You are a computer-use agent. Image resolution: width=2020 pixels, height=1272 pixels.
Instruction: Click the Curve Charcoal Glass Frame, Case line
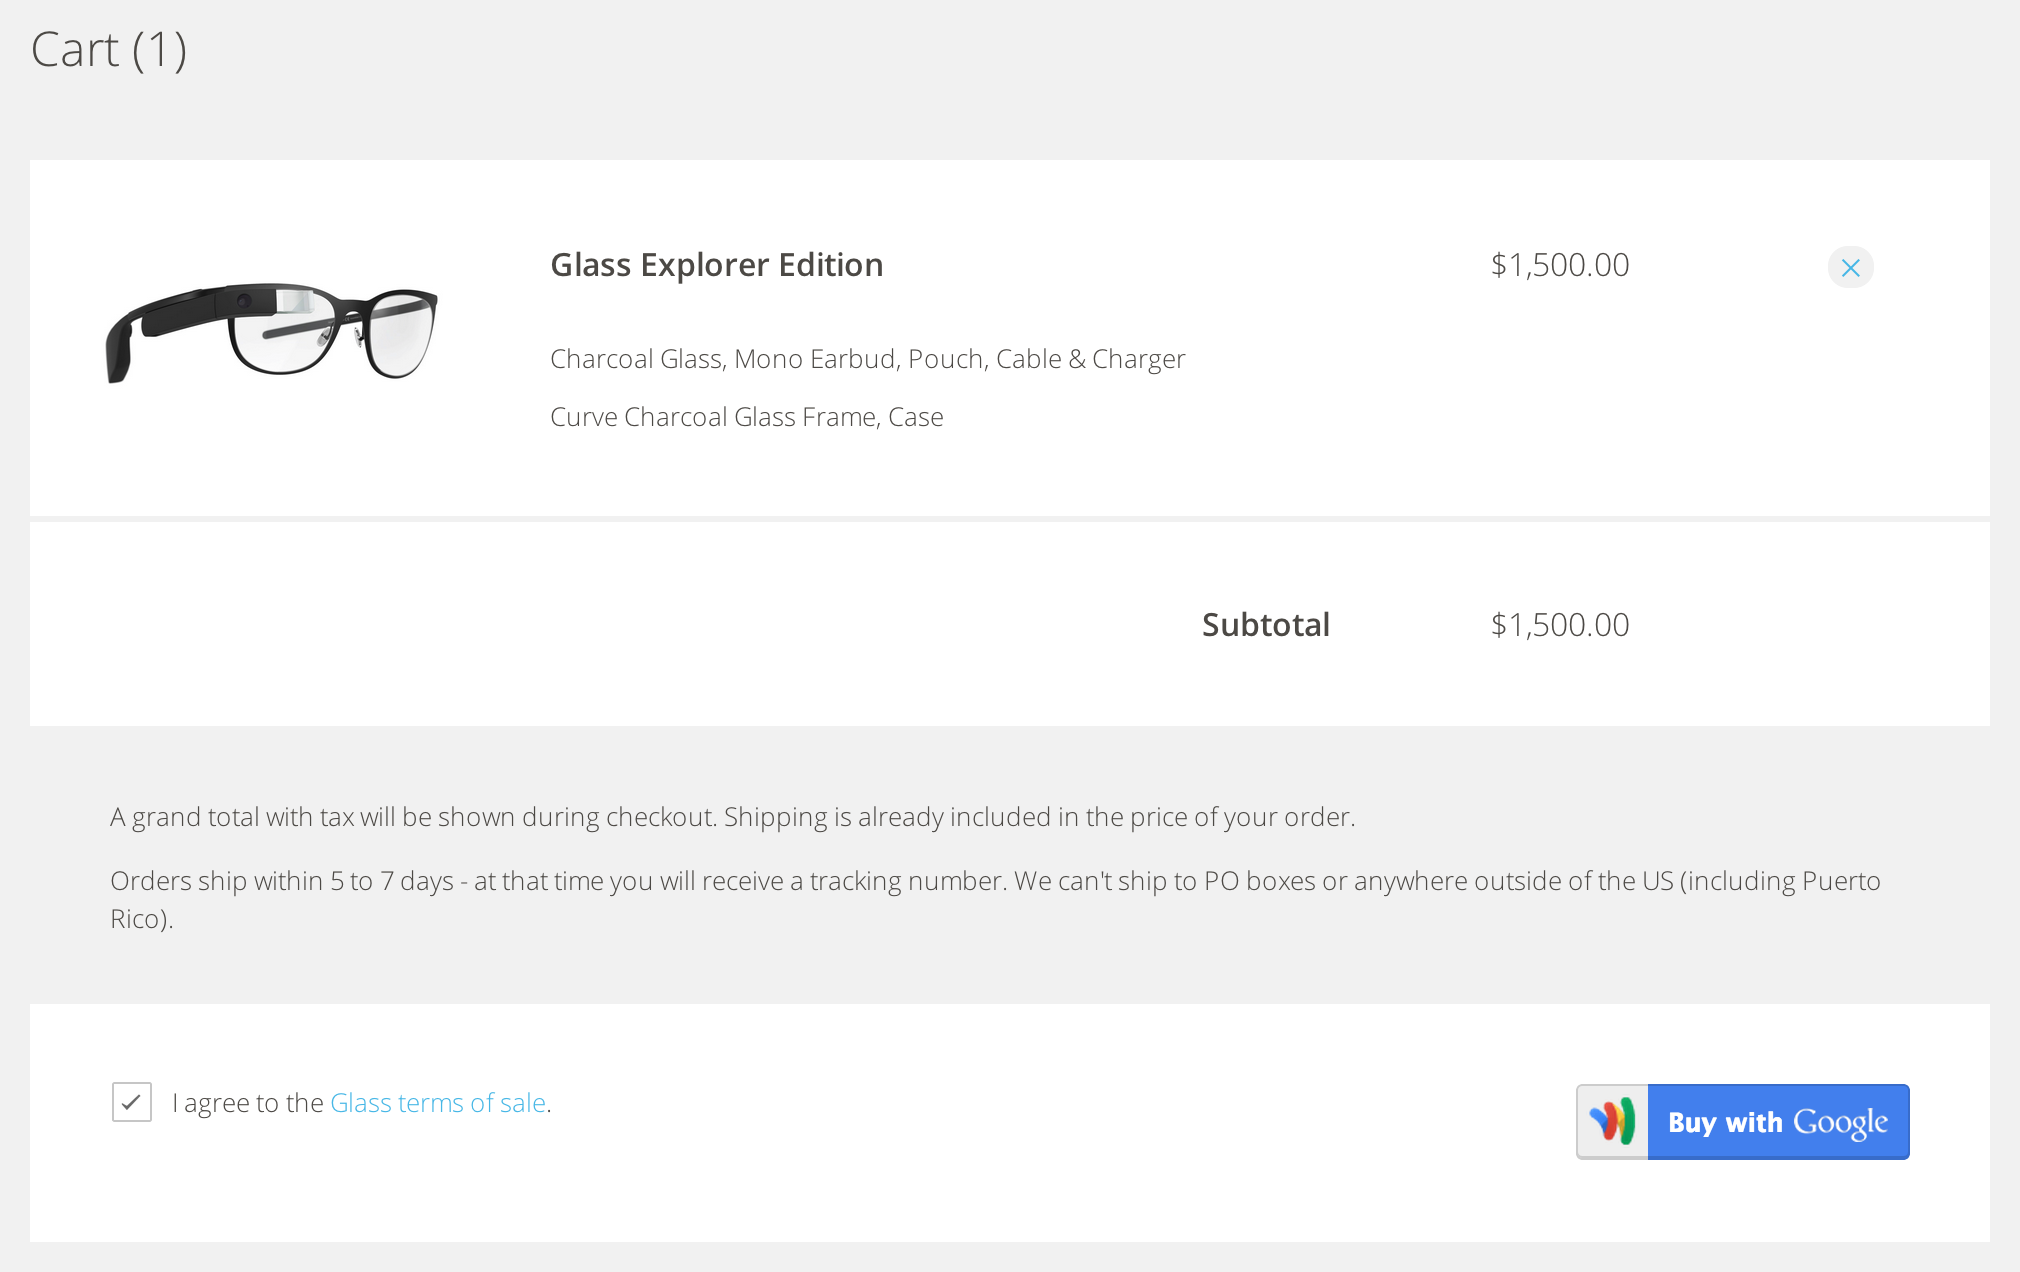tap(746, 417)
